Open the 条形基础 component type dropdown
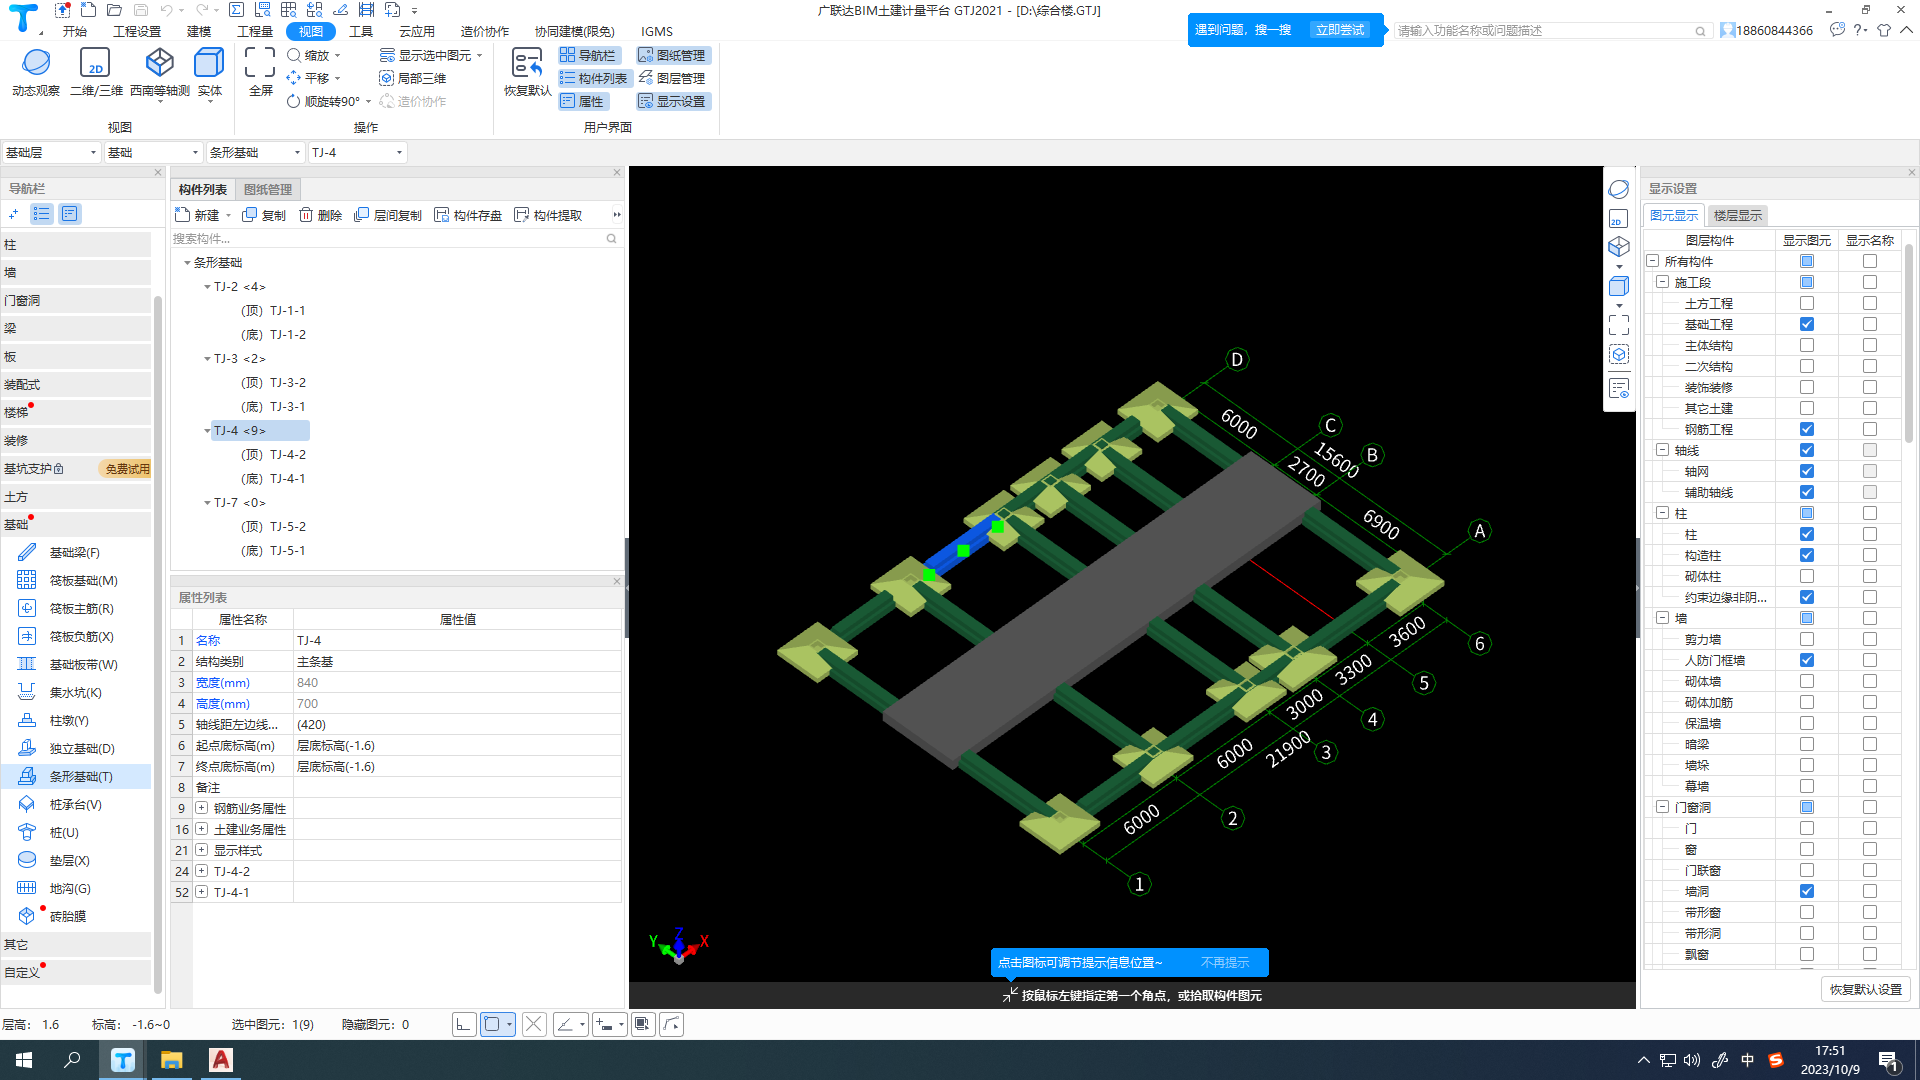The image size is (1920, 1080). (297, 153)
